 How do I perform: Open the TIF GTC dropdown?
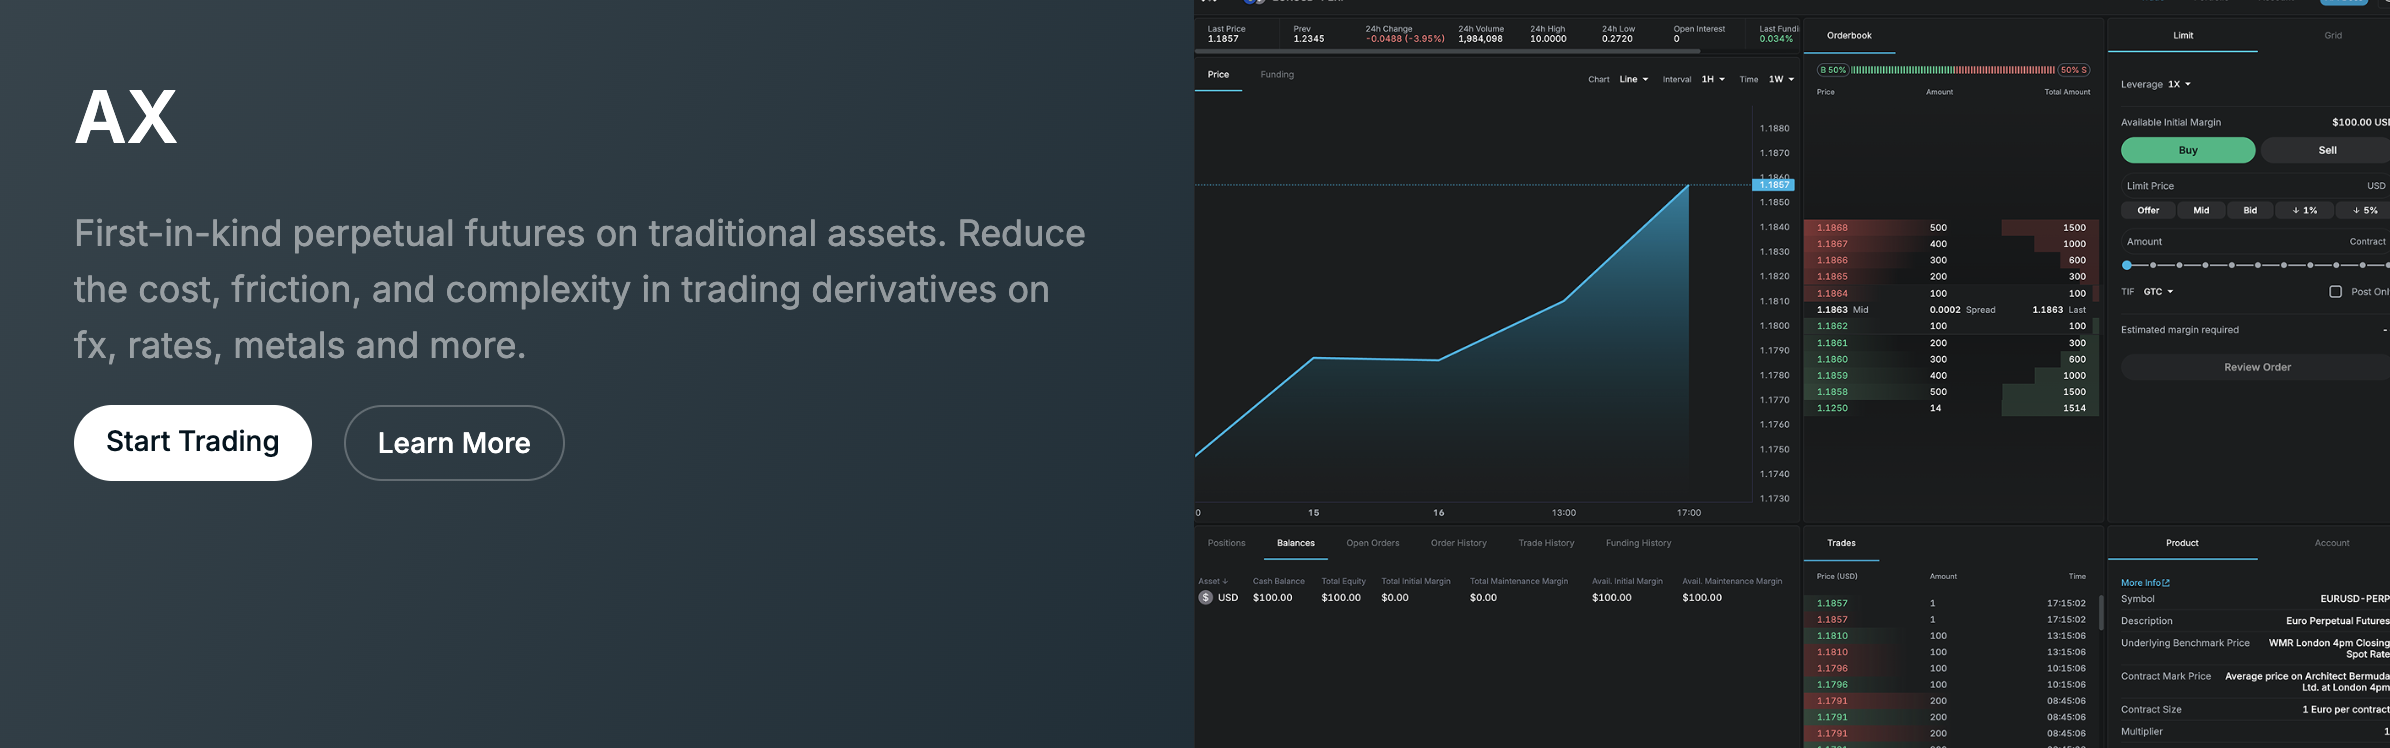(x=2158, y=292)
